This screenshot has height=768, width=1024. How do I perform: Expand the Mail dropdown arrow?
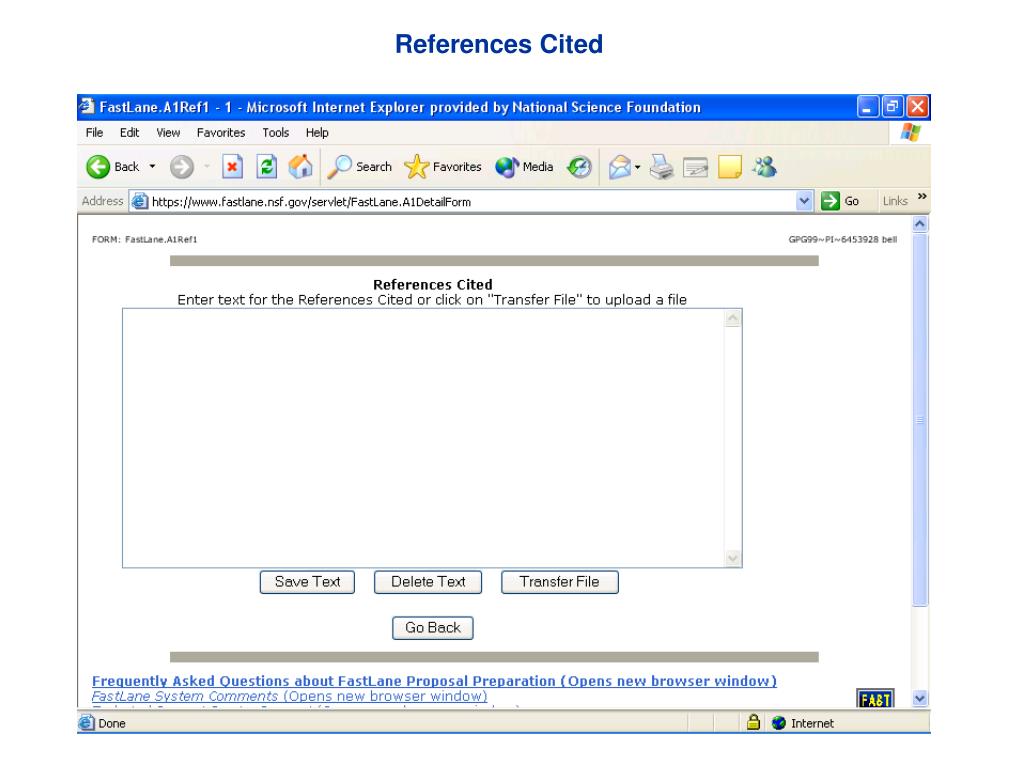tap(637, 167)
